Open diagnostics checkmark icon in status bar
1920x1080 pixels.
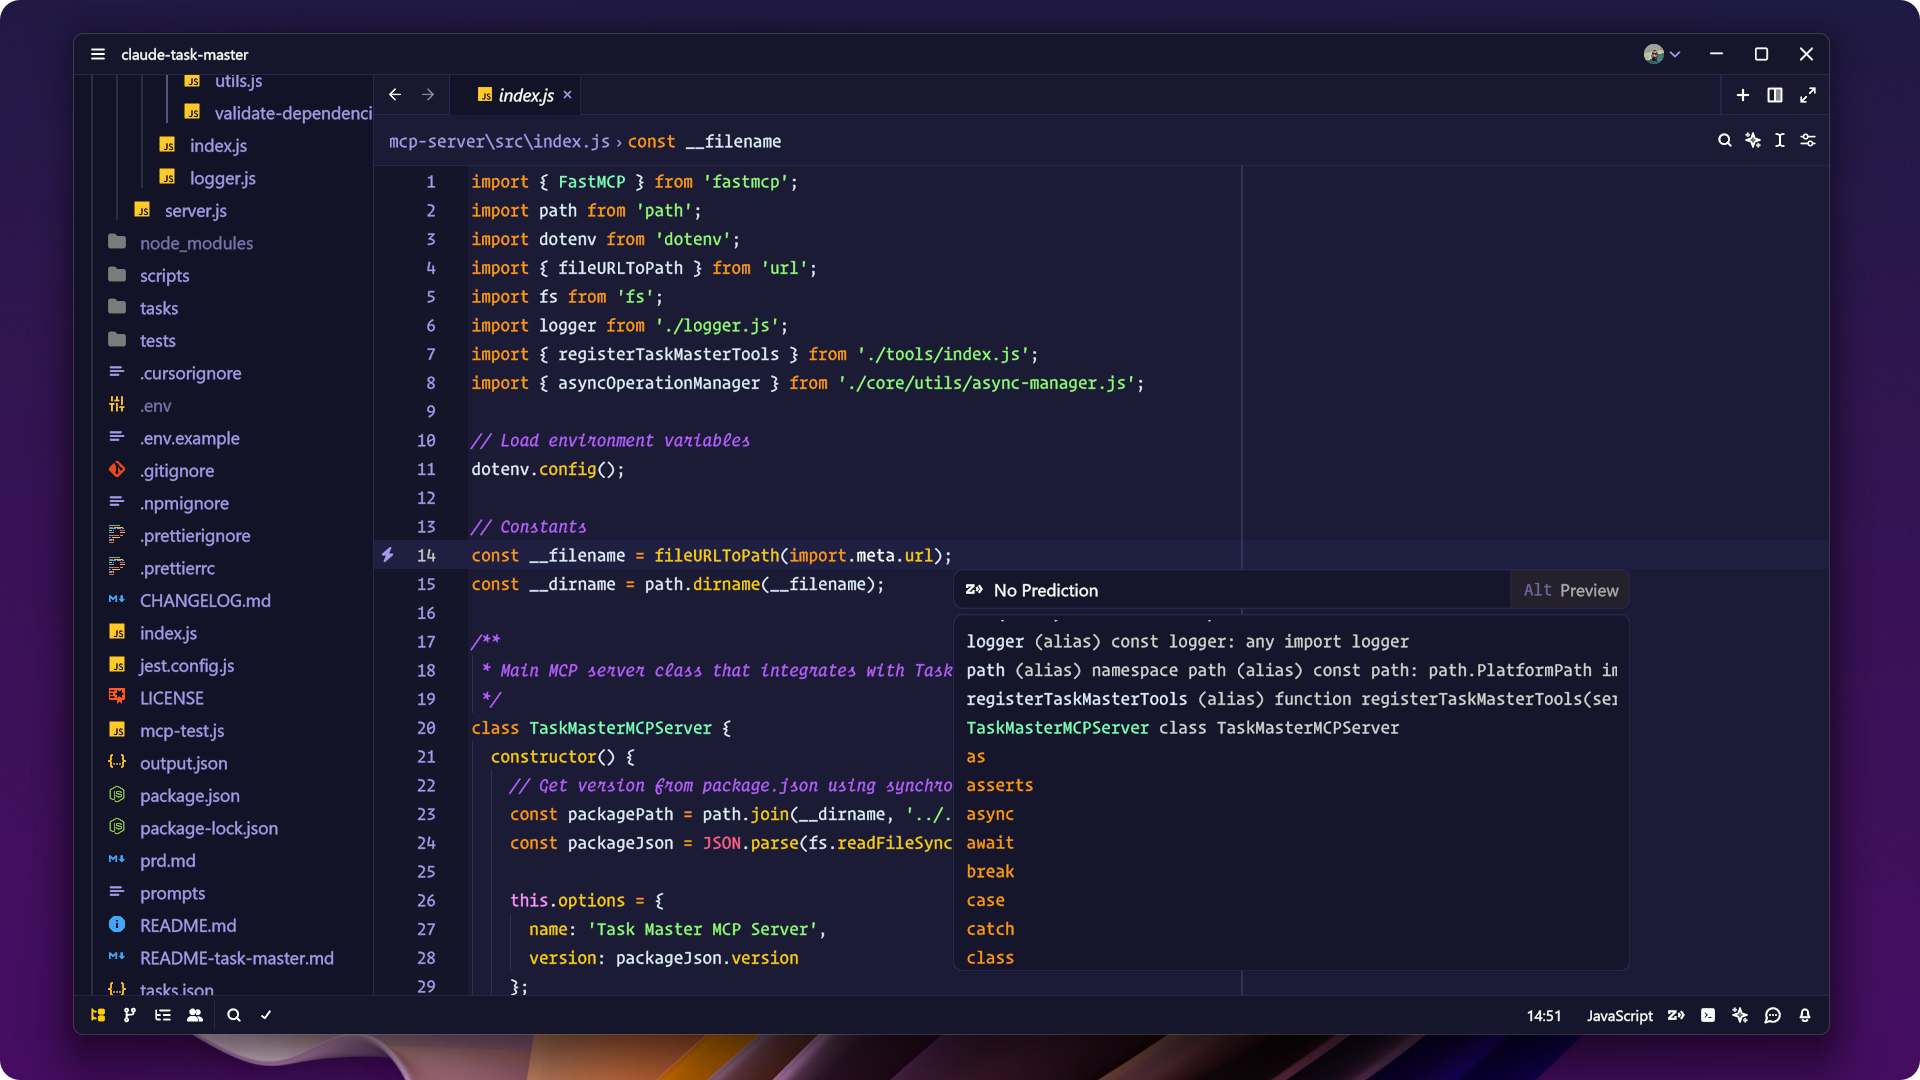(x=266, y=1015)
